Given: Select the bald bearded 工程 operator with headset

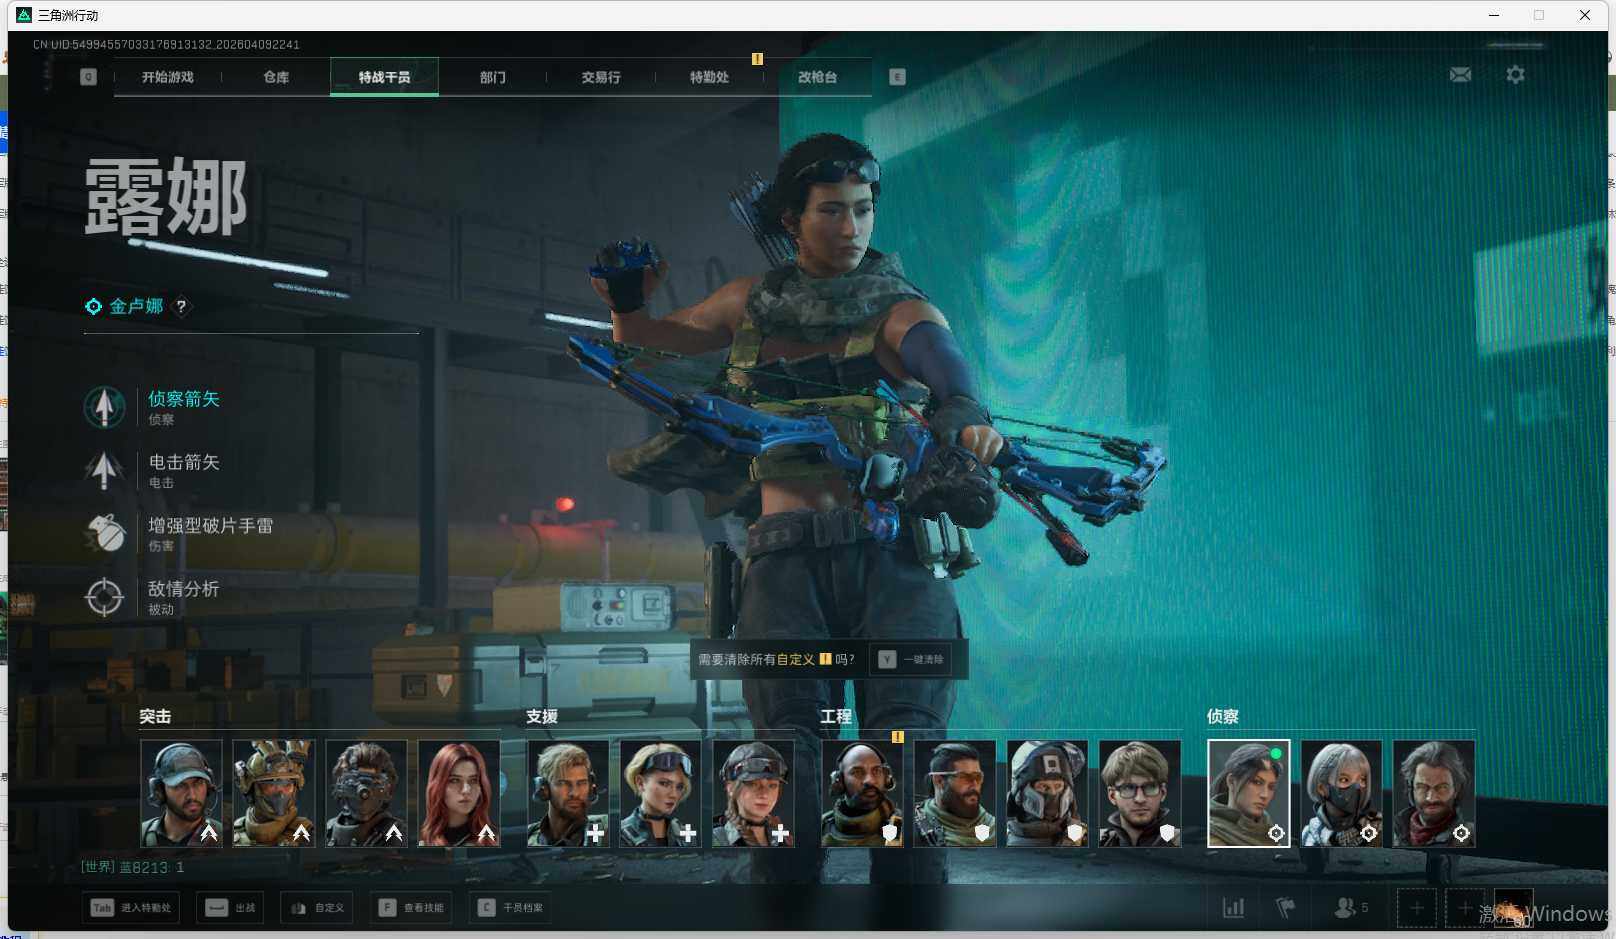Looking at the screenshot, I should pos(862,794).
